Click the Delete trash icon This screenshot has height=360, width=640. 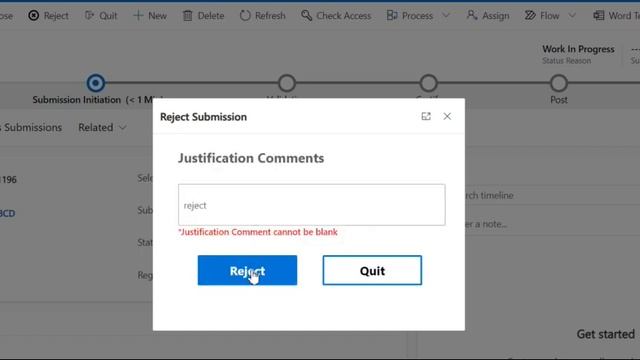[x=187, y=16]
